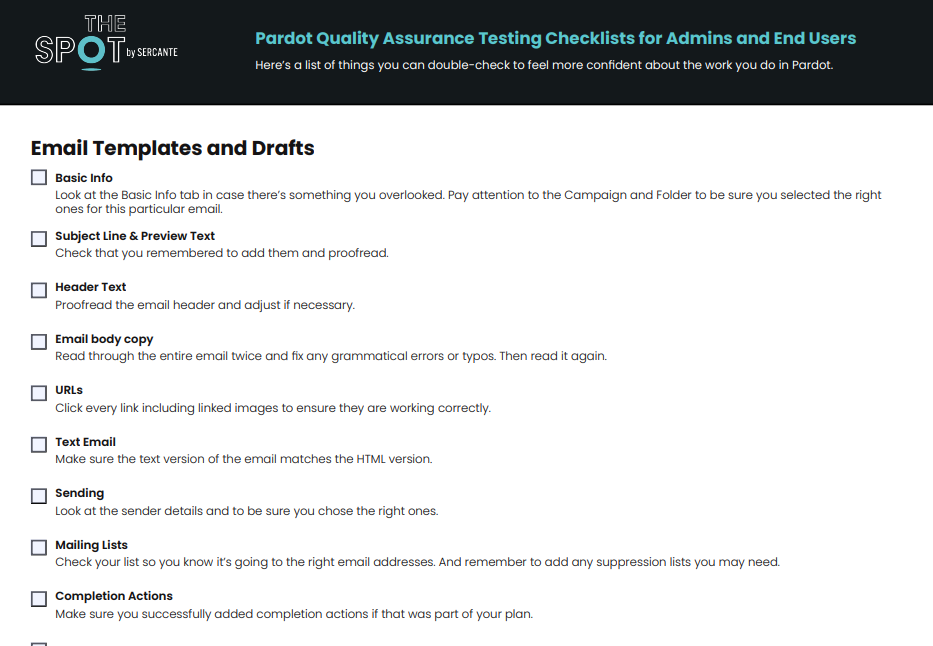Click the header subtitle about double-checking Pardot work
Viewport: 933px width, 646px height.
point(544,65)
